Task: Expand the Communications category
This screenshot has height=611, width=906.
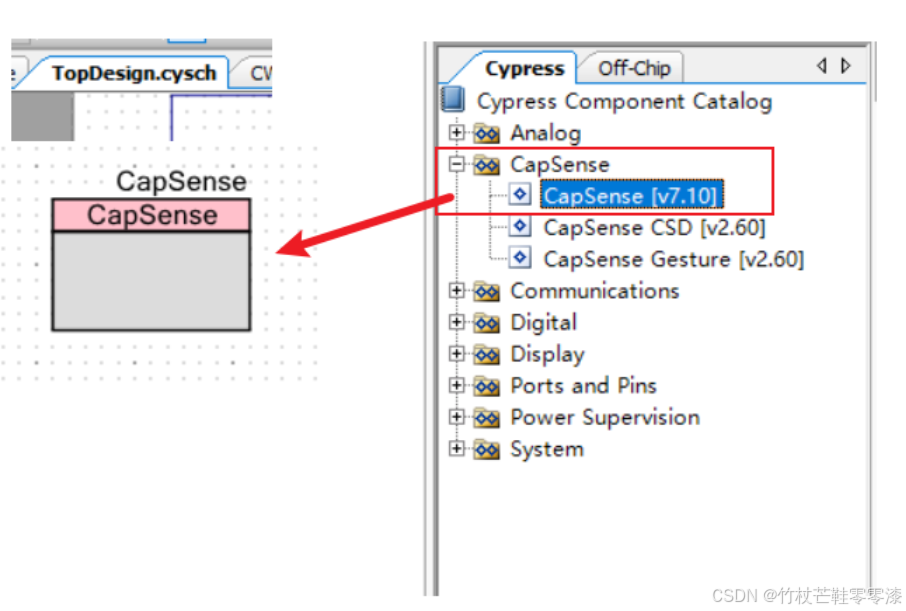Action: pos(456,290)
